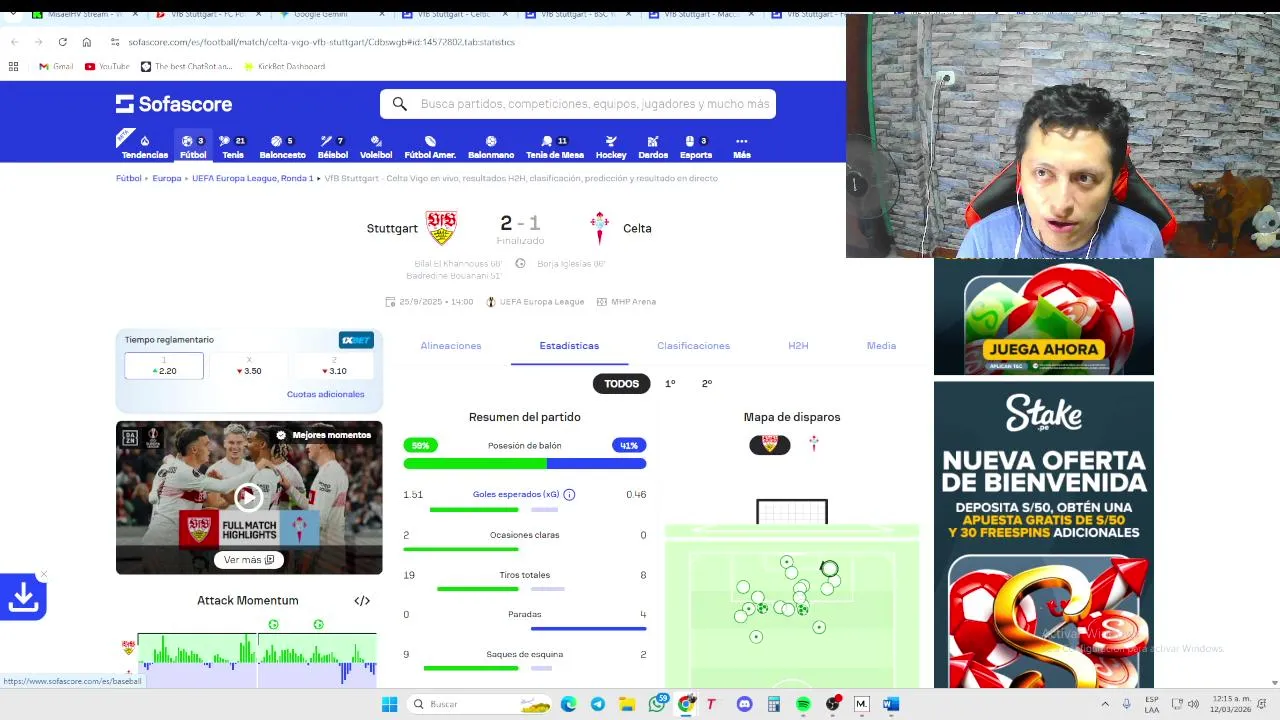Open the Gmail bookmark
The image size is (1280, 720).
56,66
